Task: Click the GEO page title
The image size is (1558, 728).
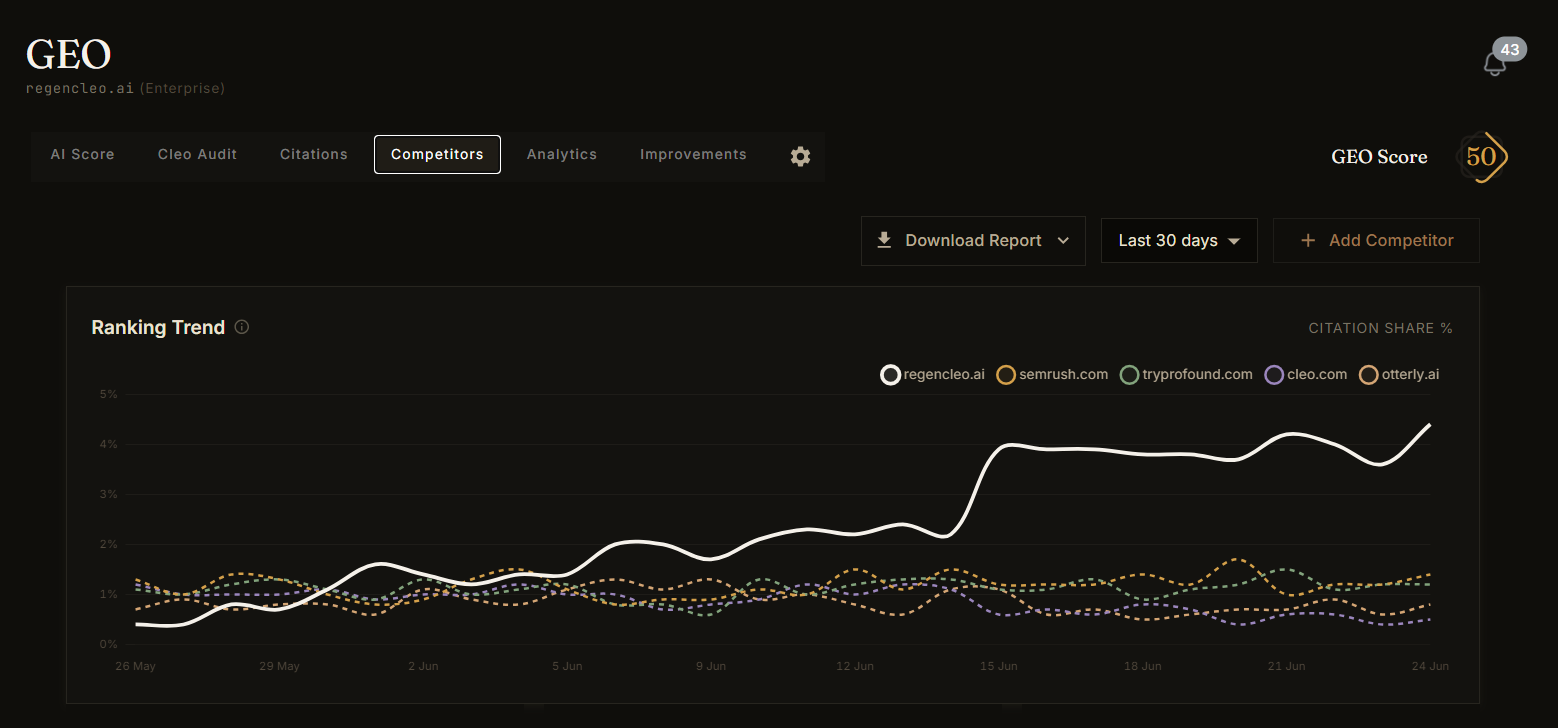Action: coord(68,54)
